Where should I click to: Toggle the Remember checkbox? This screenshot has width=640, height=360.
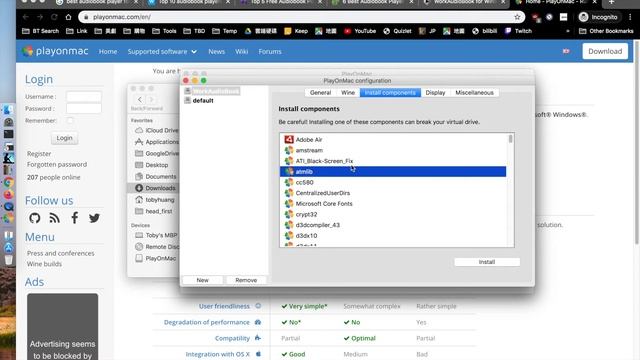[x=70, y=120]
